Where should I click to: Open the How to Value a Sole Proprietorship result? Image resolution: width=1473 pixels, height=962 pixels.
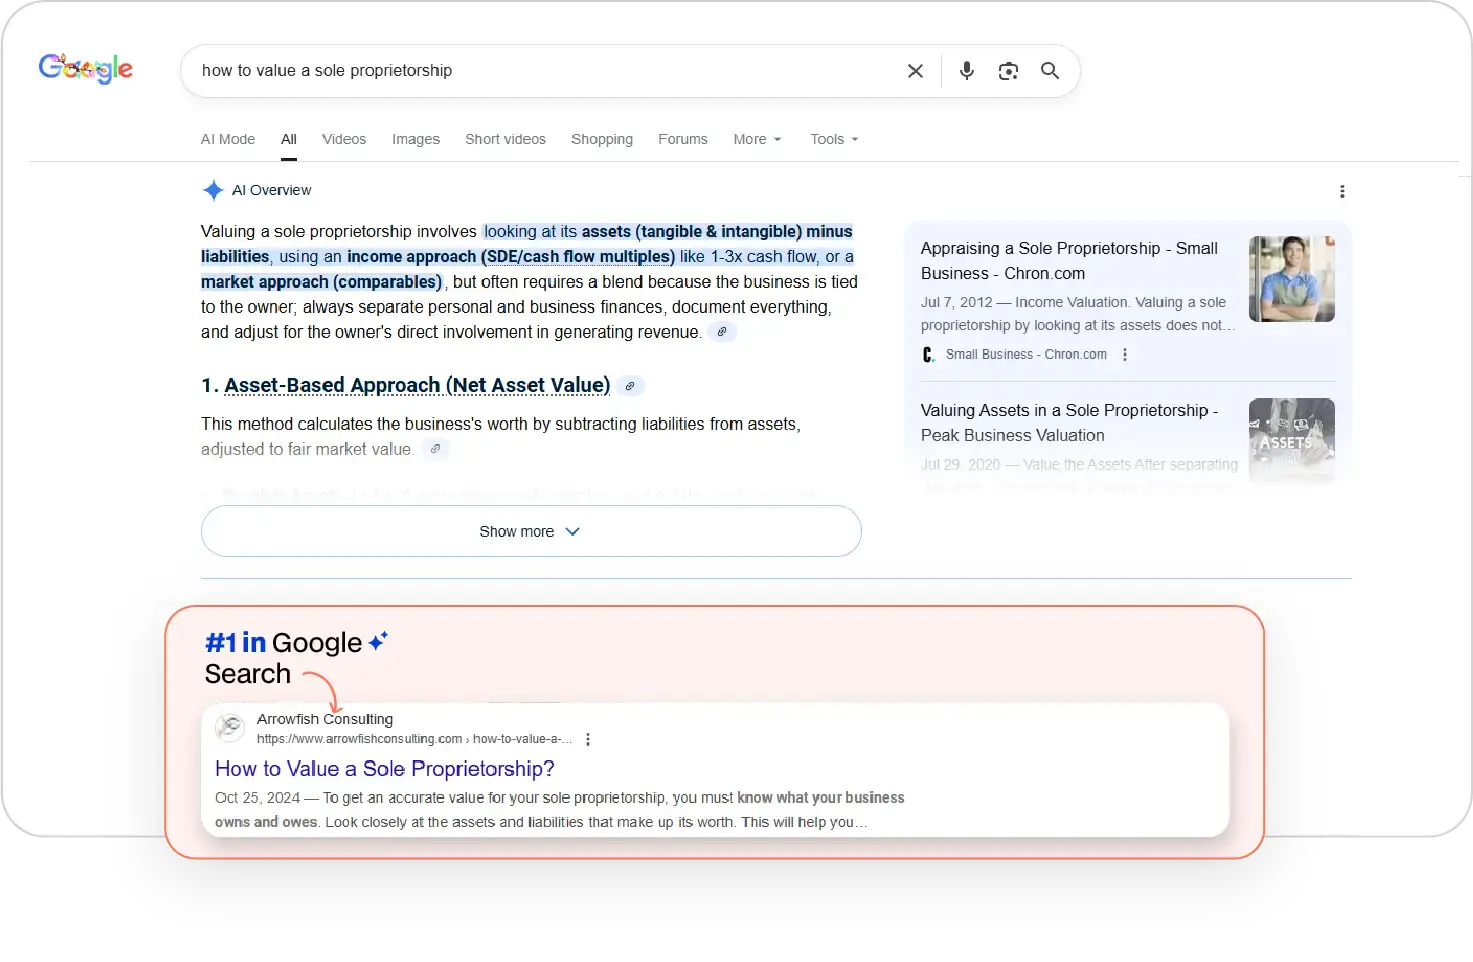point(385,768)
